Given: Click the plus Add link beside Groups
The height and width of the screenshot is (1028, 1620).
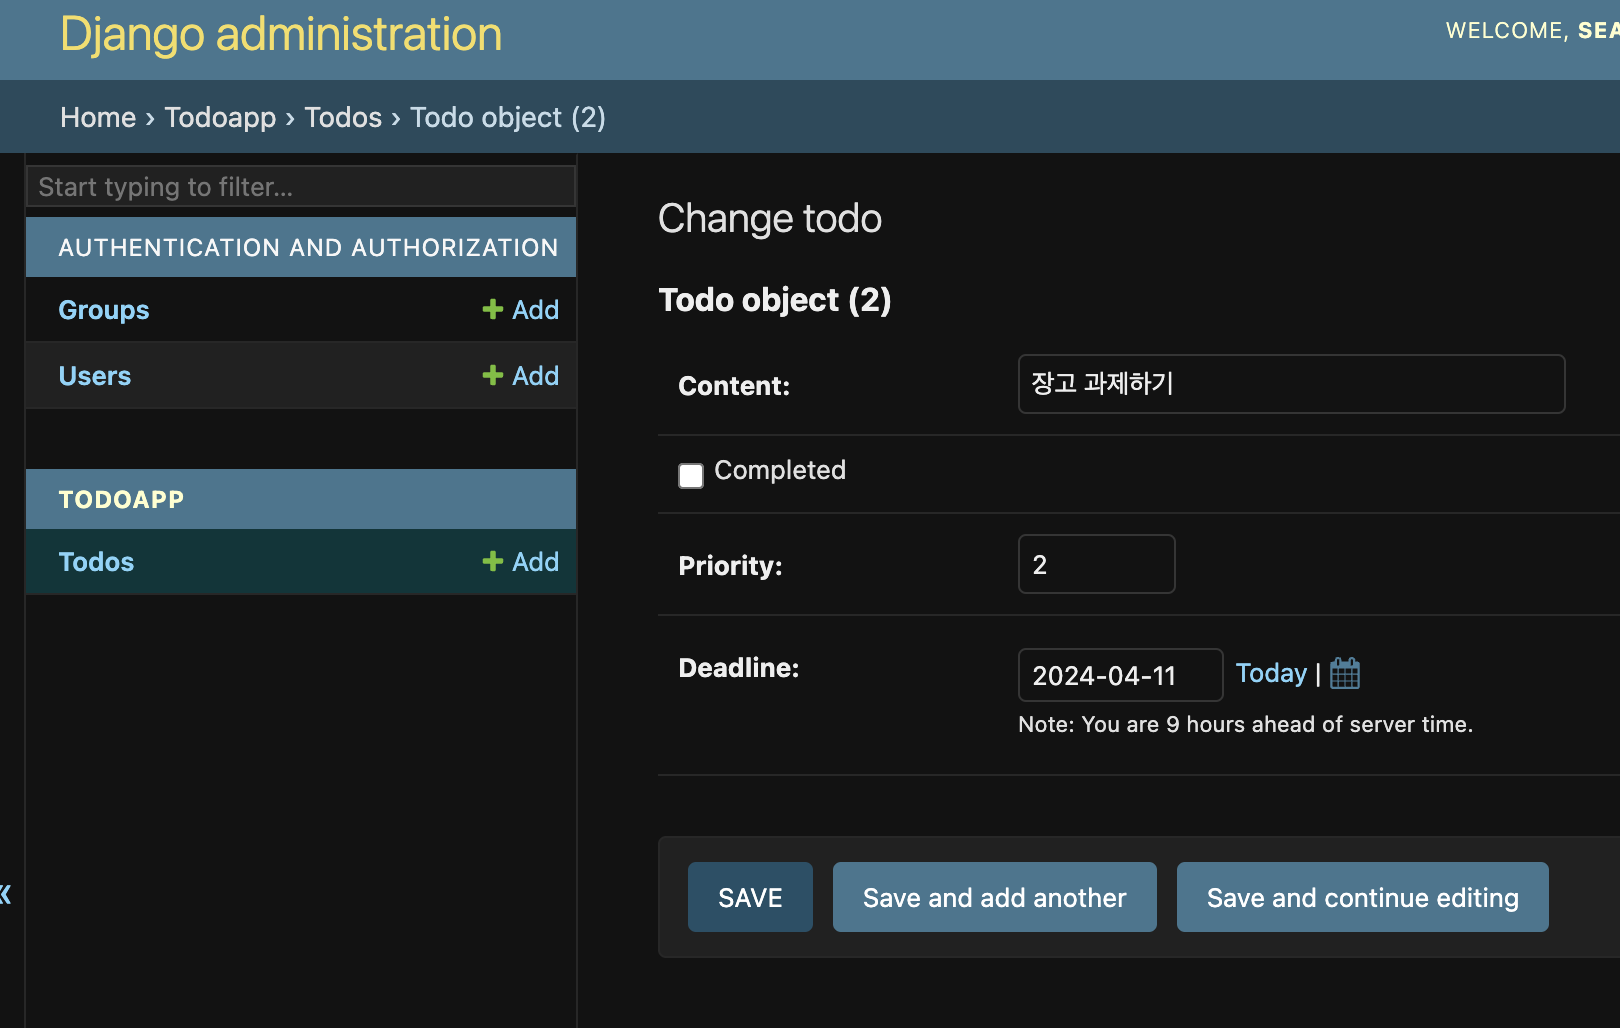Looking at the screenshot, I should tap(520, 310).
